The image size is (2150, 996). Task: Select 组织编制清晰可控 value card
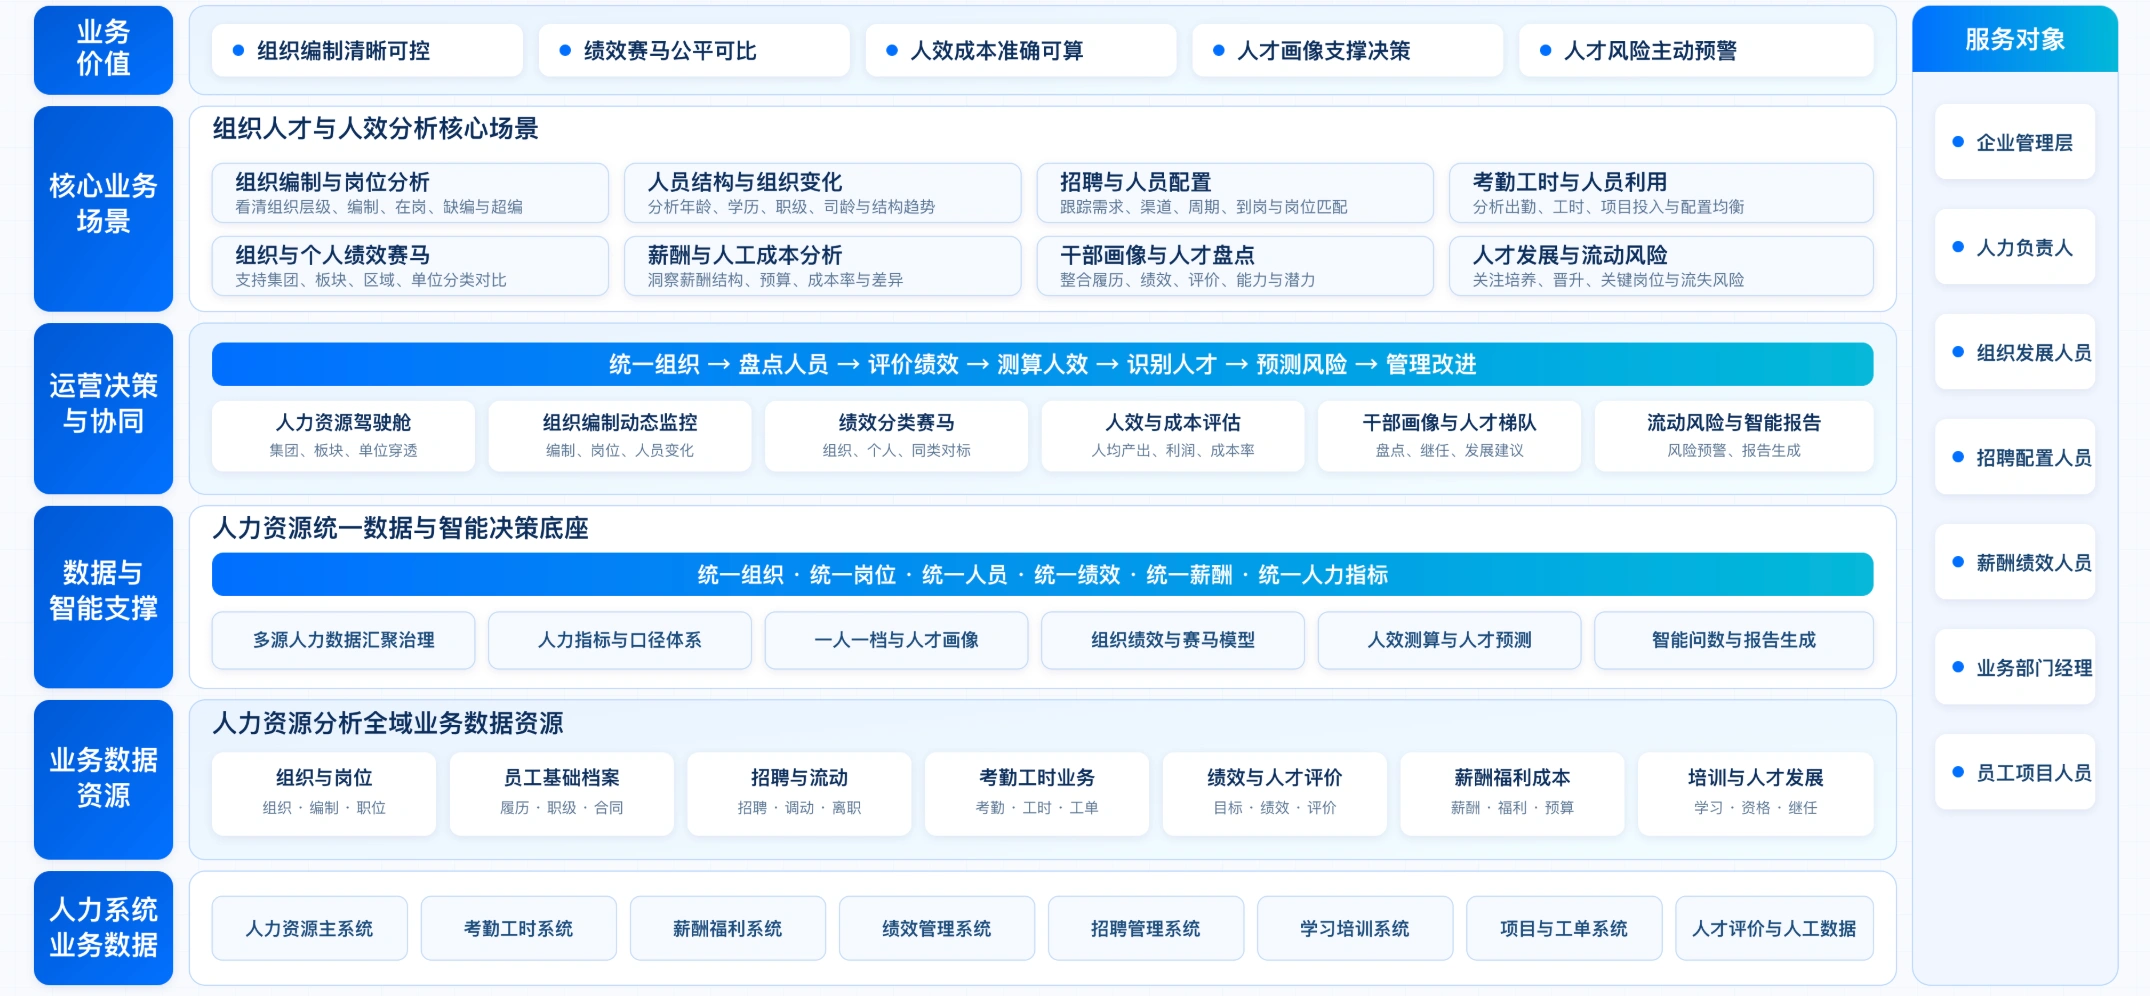367,50
